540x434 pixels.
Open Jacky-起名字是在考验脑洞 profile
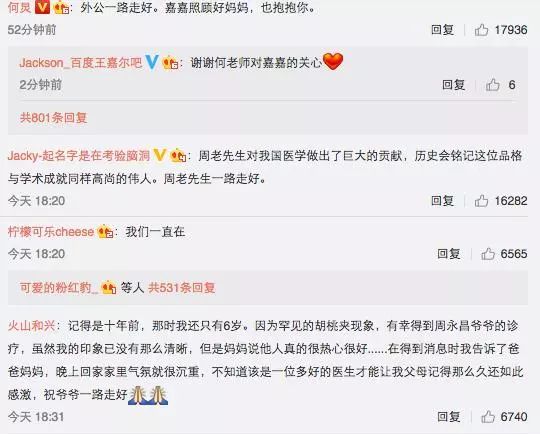(79, 156)
